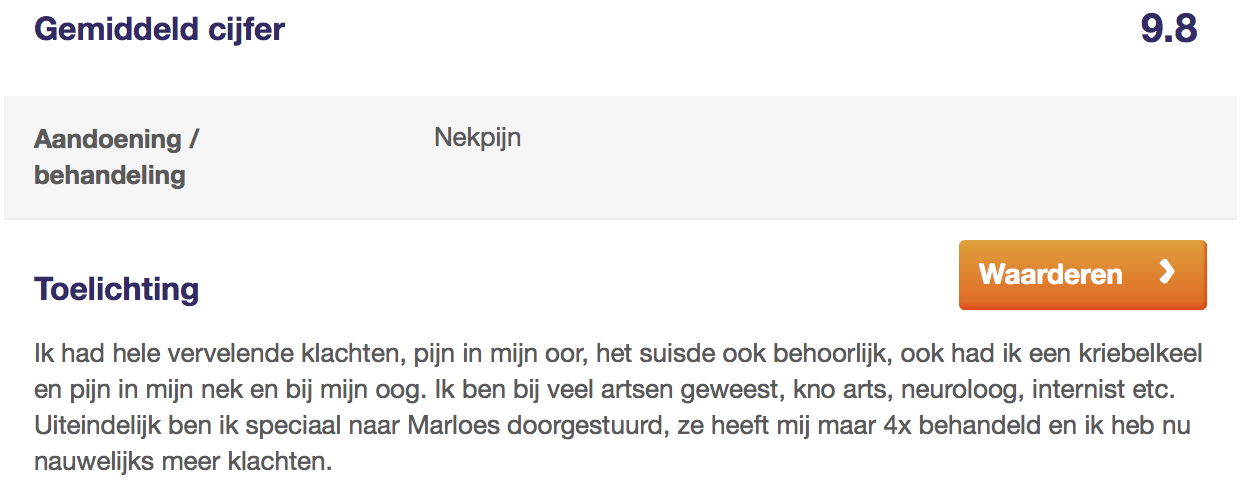Select the Nekpijn condition value
This screenshot has width=1254, height=484.
point(478,137)
